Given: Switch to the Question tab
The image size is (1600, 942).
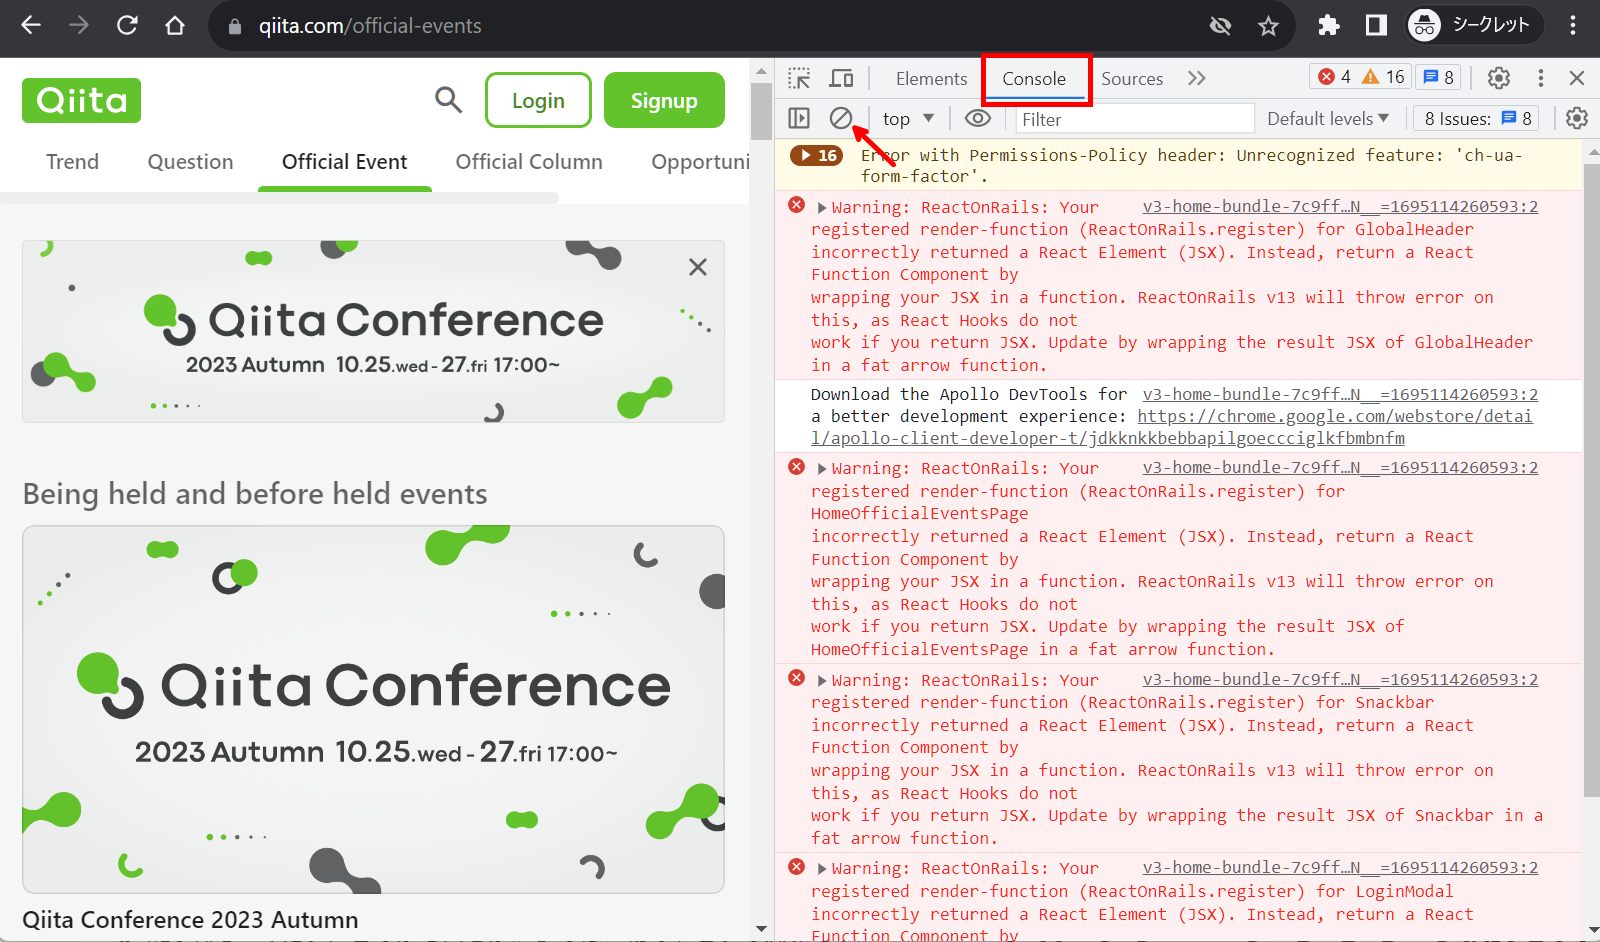Looking at the screenshot, I should tap(190, 162).
